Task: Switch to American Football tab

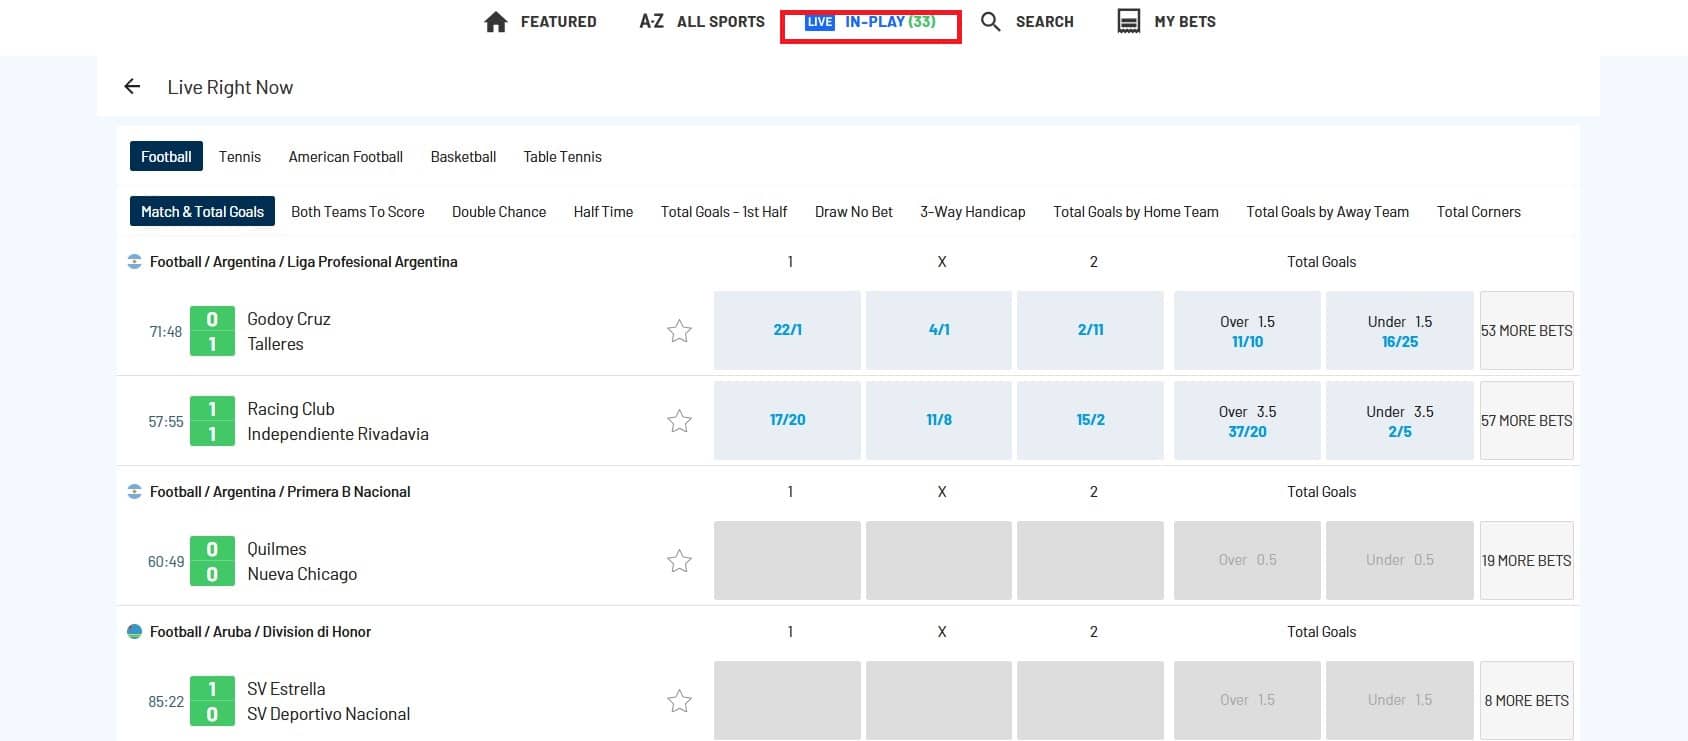Action: tap(346, 157)
